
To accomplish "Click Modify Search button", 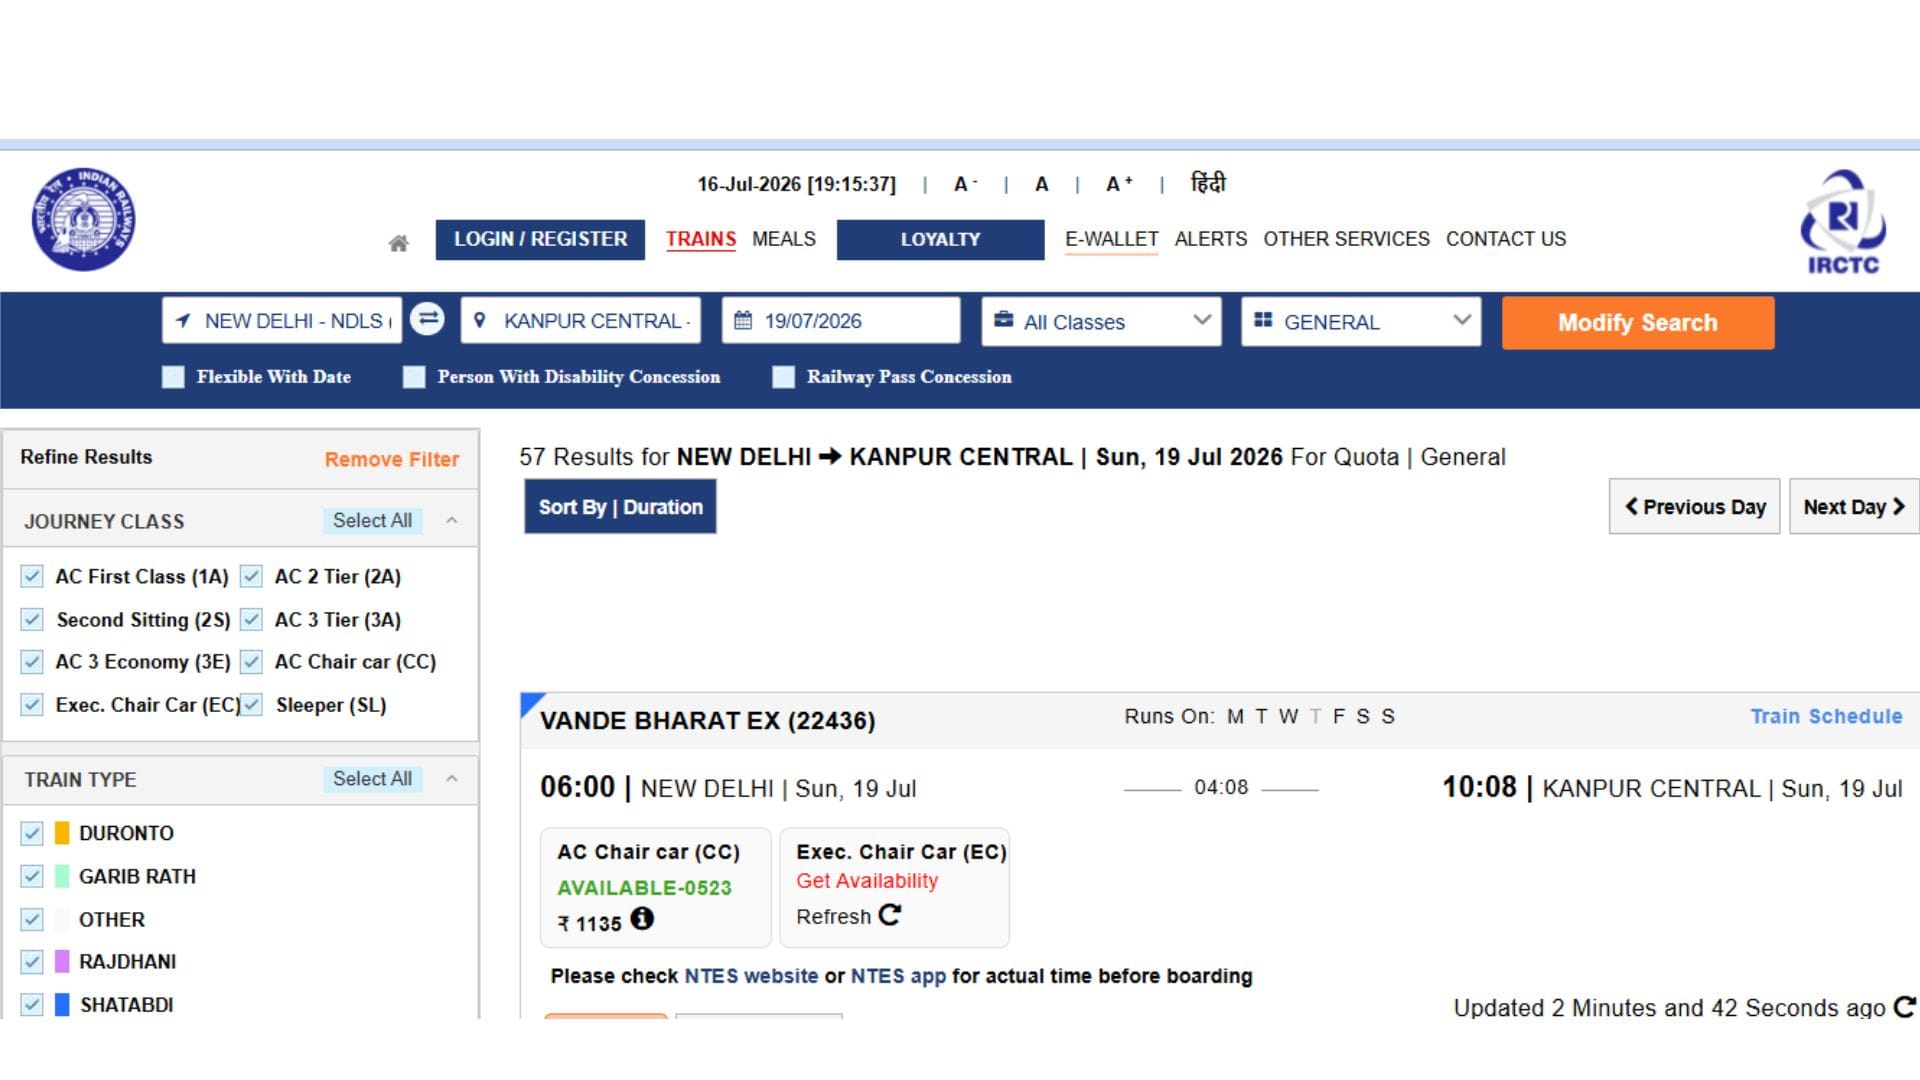I will point(1638,322).
